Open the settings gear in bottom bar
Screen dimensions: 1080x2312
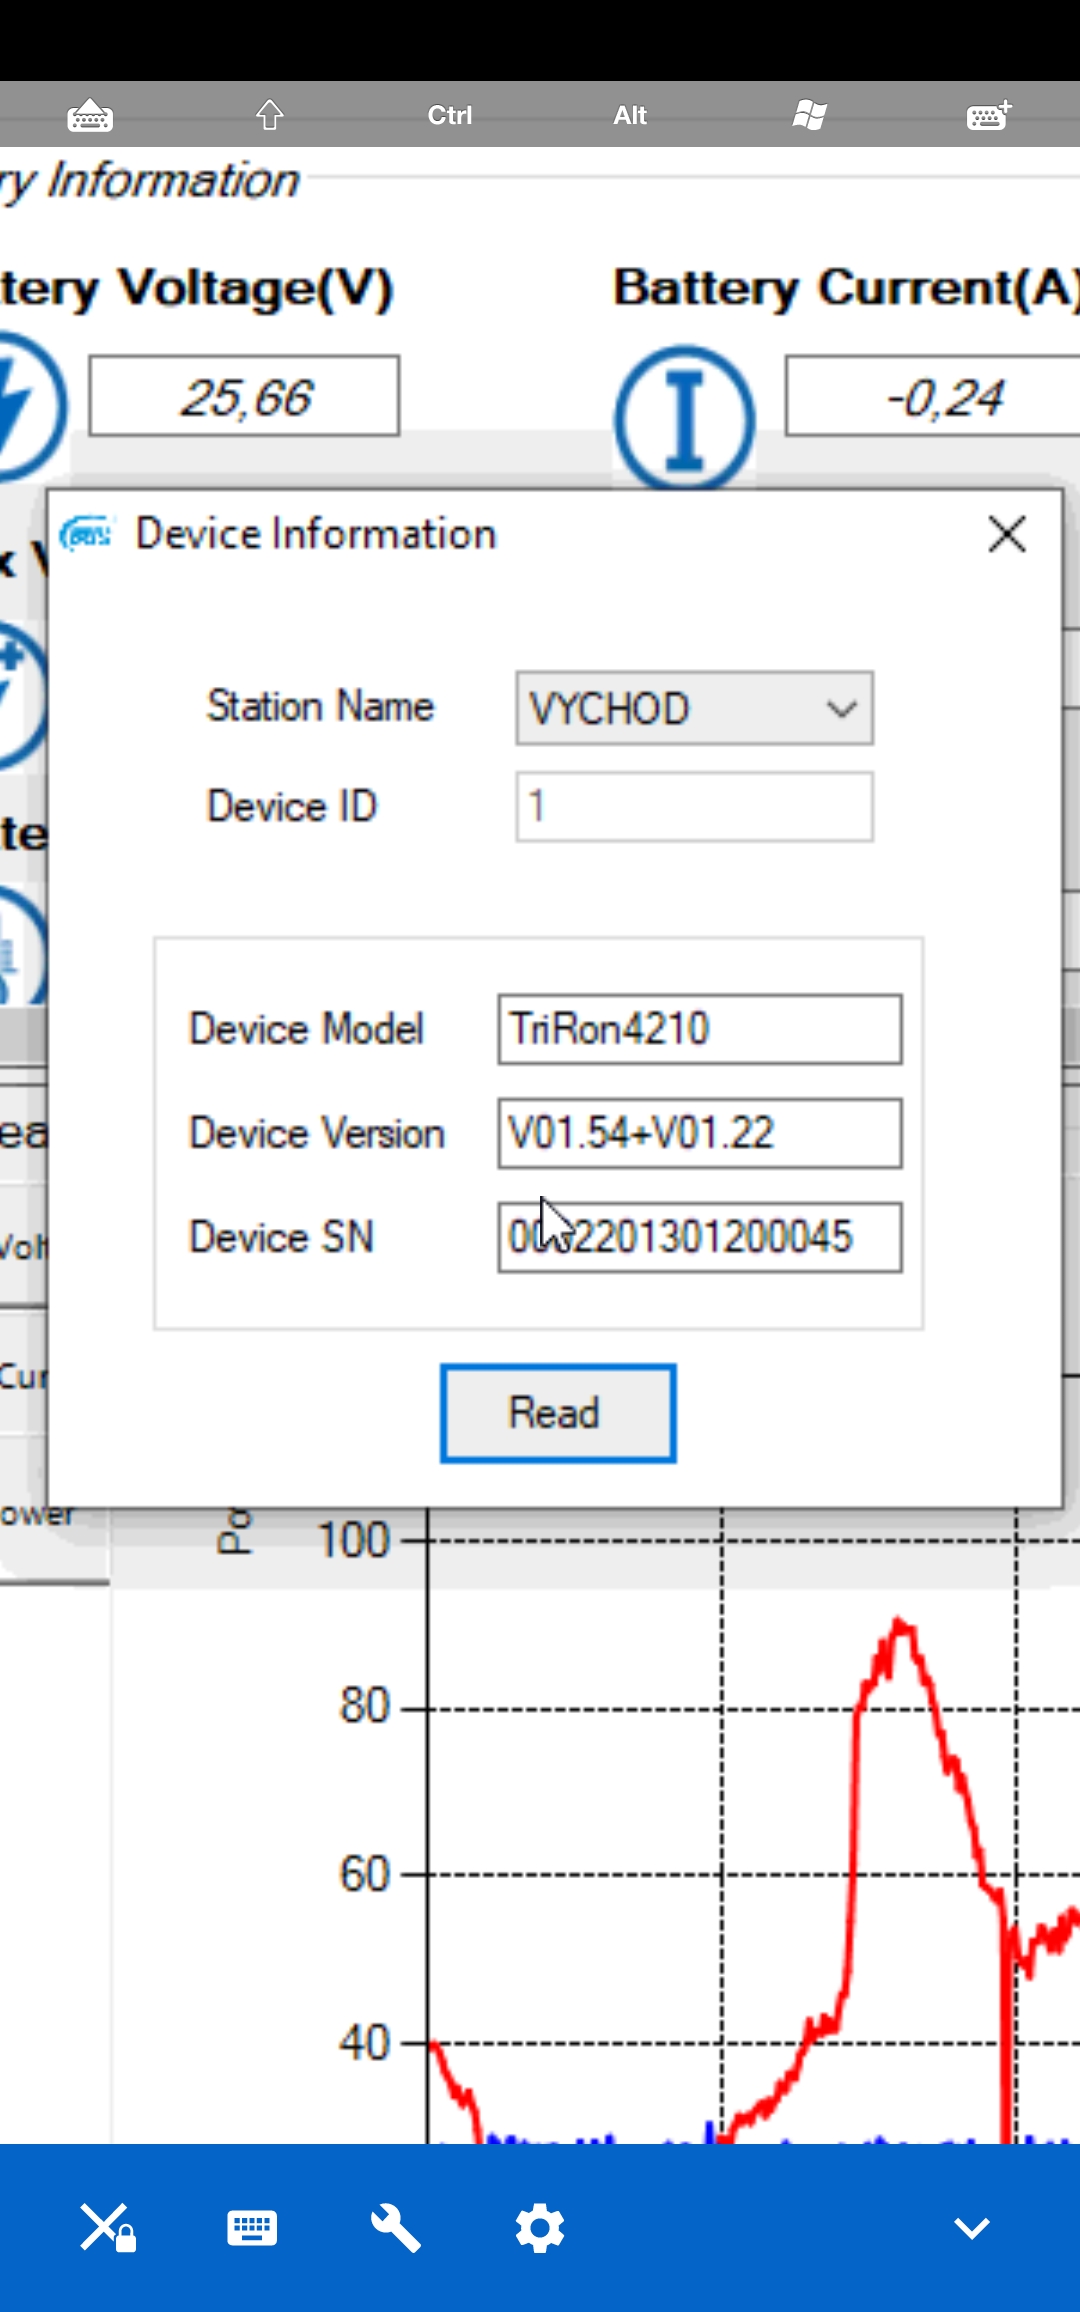tap(540, 2227)
